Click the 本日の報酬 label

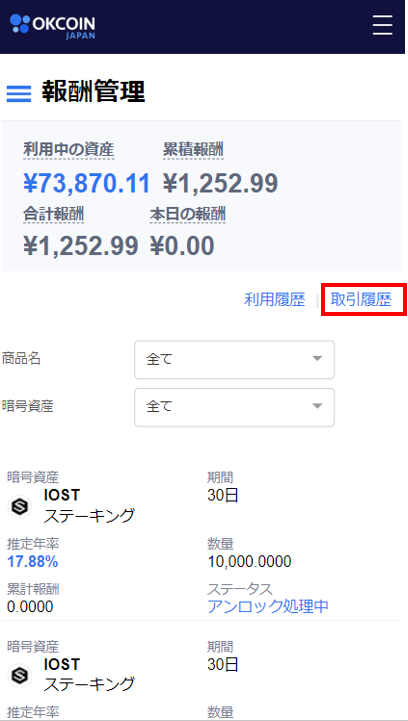pos(188,214)
